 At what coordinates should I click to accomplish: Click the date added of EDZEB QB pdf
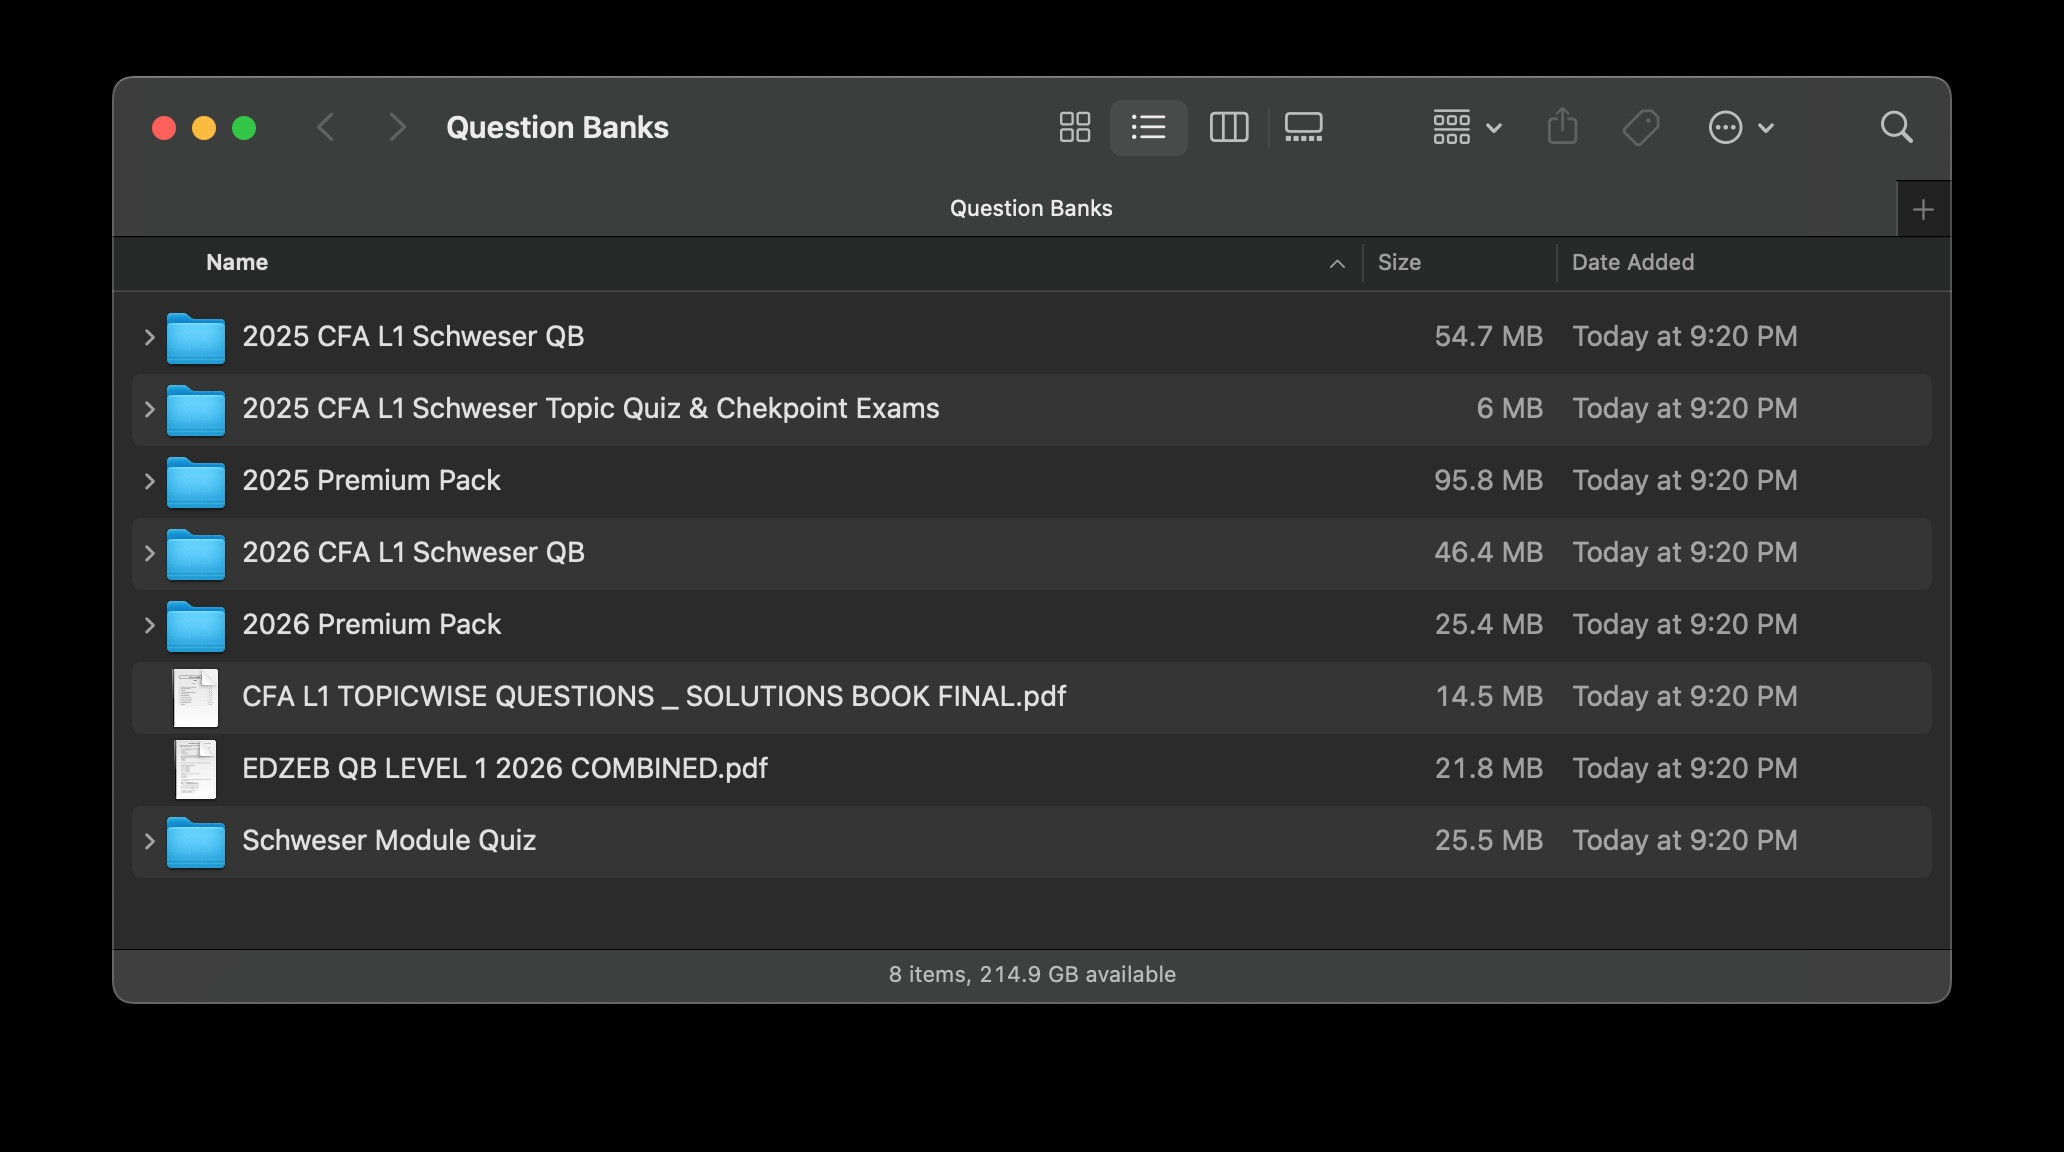pyautogui.click(x=1685, y=768)
